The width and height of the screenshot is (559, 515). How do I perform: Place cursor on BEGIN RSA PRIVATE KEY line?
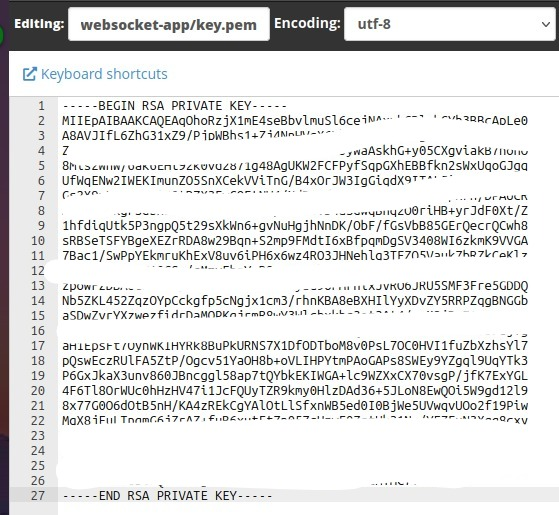[175, 106]
